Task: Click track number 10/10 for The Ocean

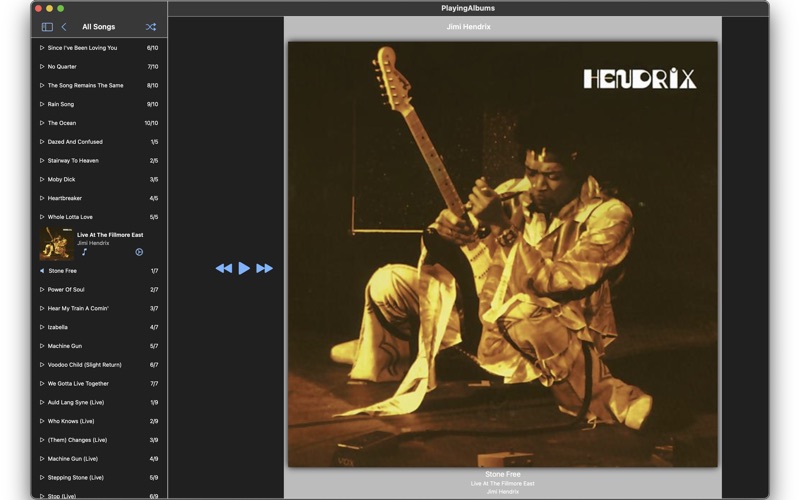Action: pos(151,123)
